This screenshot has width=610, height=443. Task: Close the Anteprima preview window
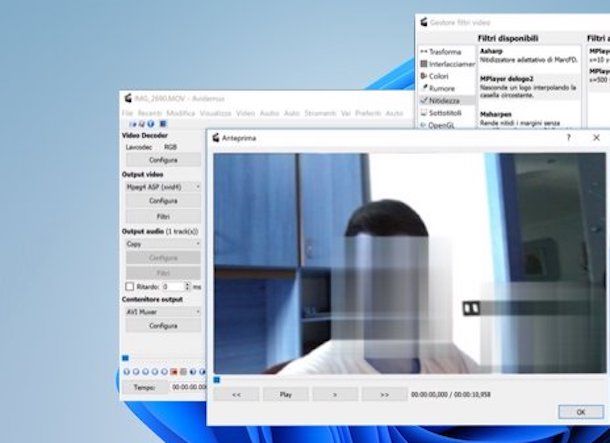tap(596, 138)
